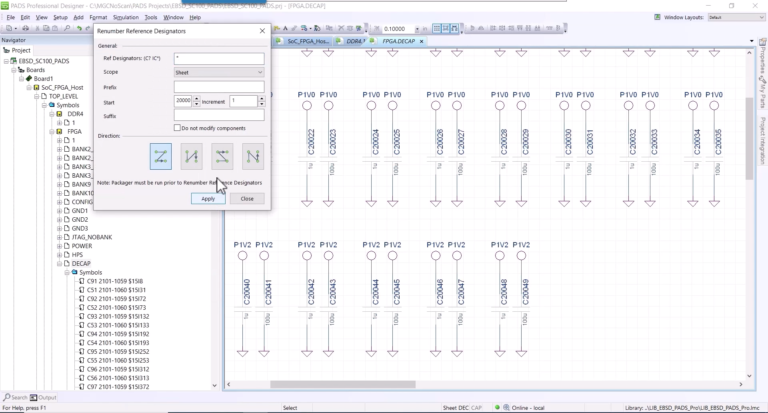Click the Close button in dialog
Image resolution: width=768 pixels, height=413 pixels.
tap(247, 198)
